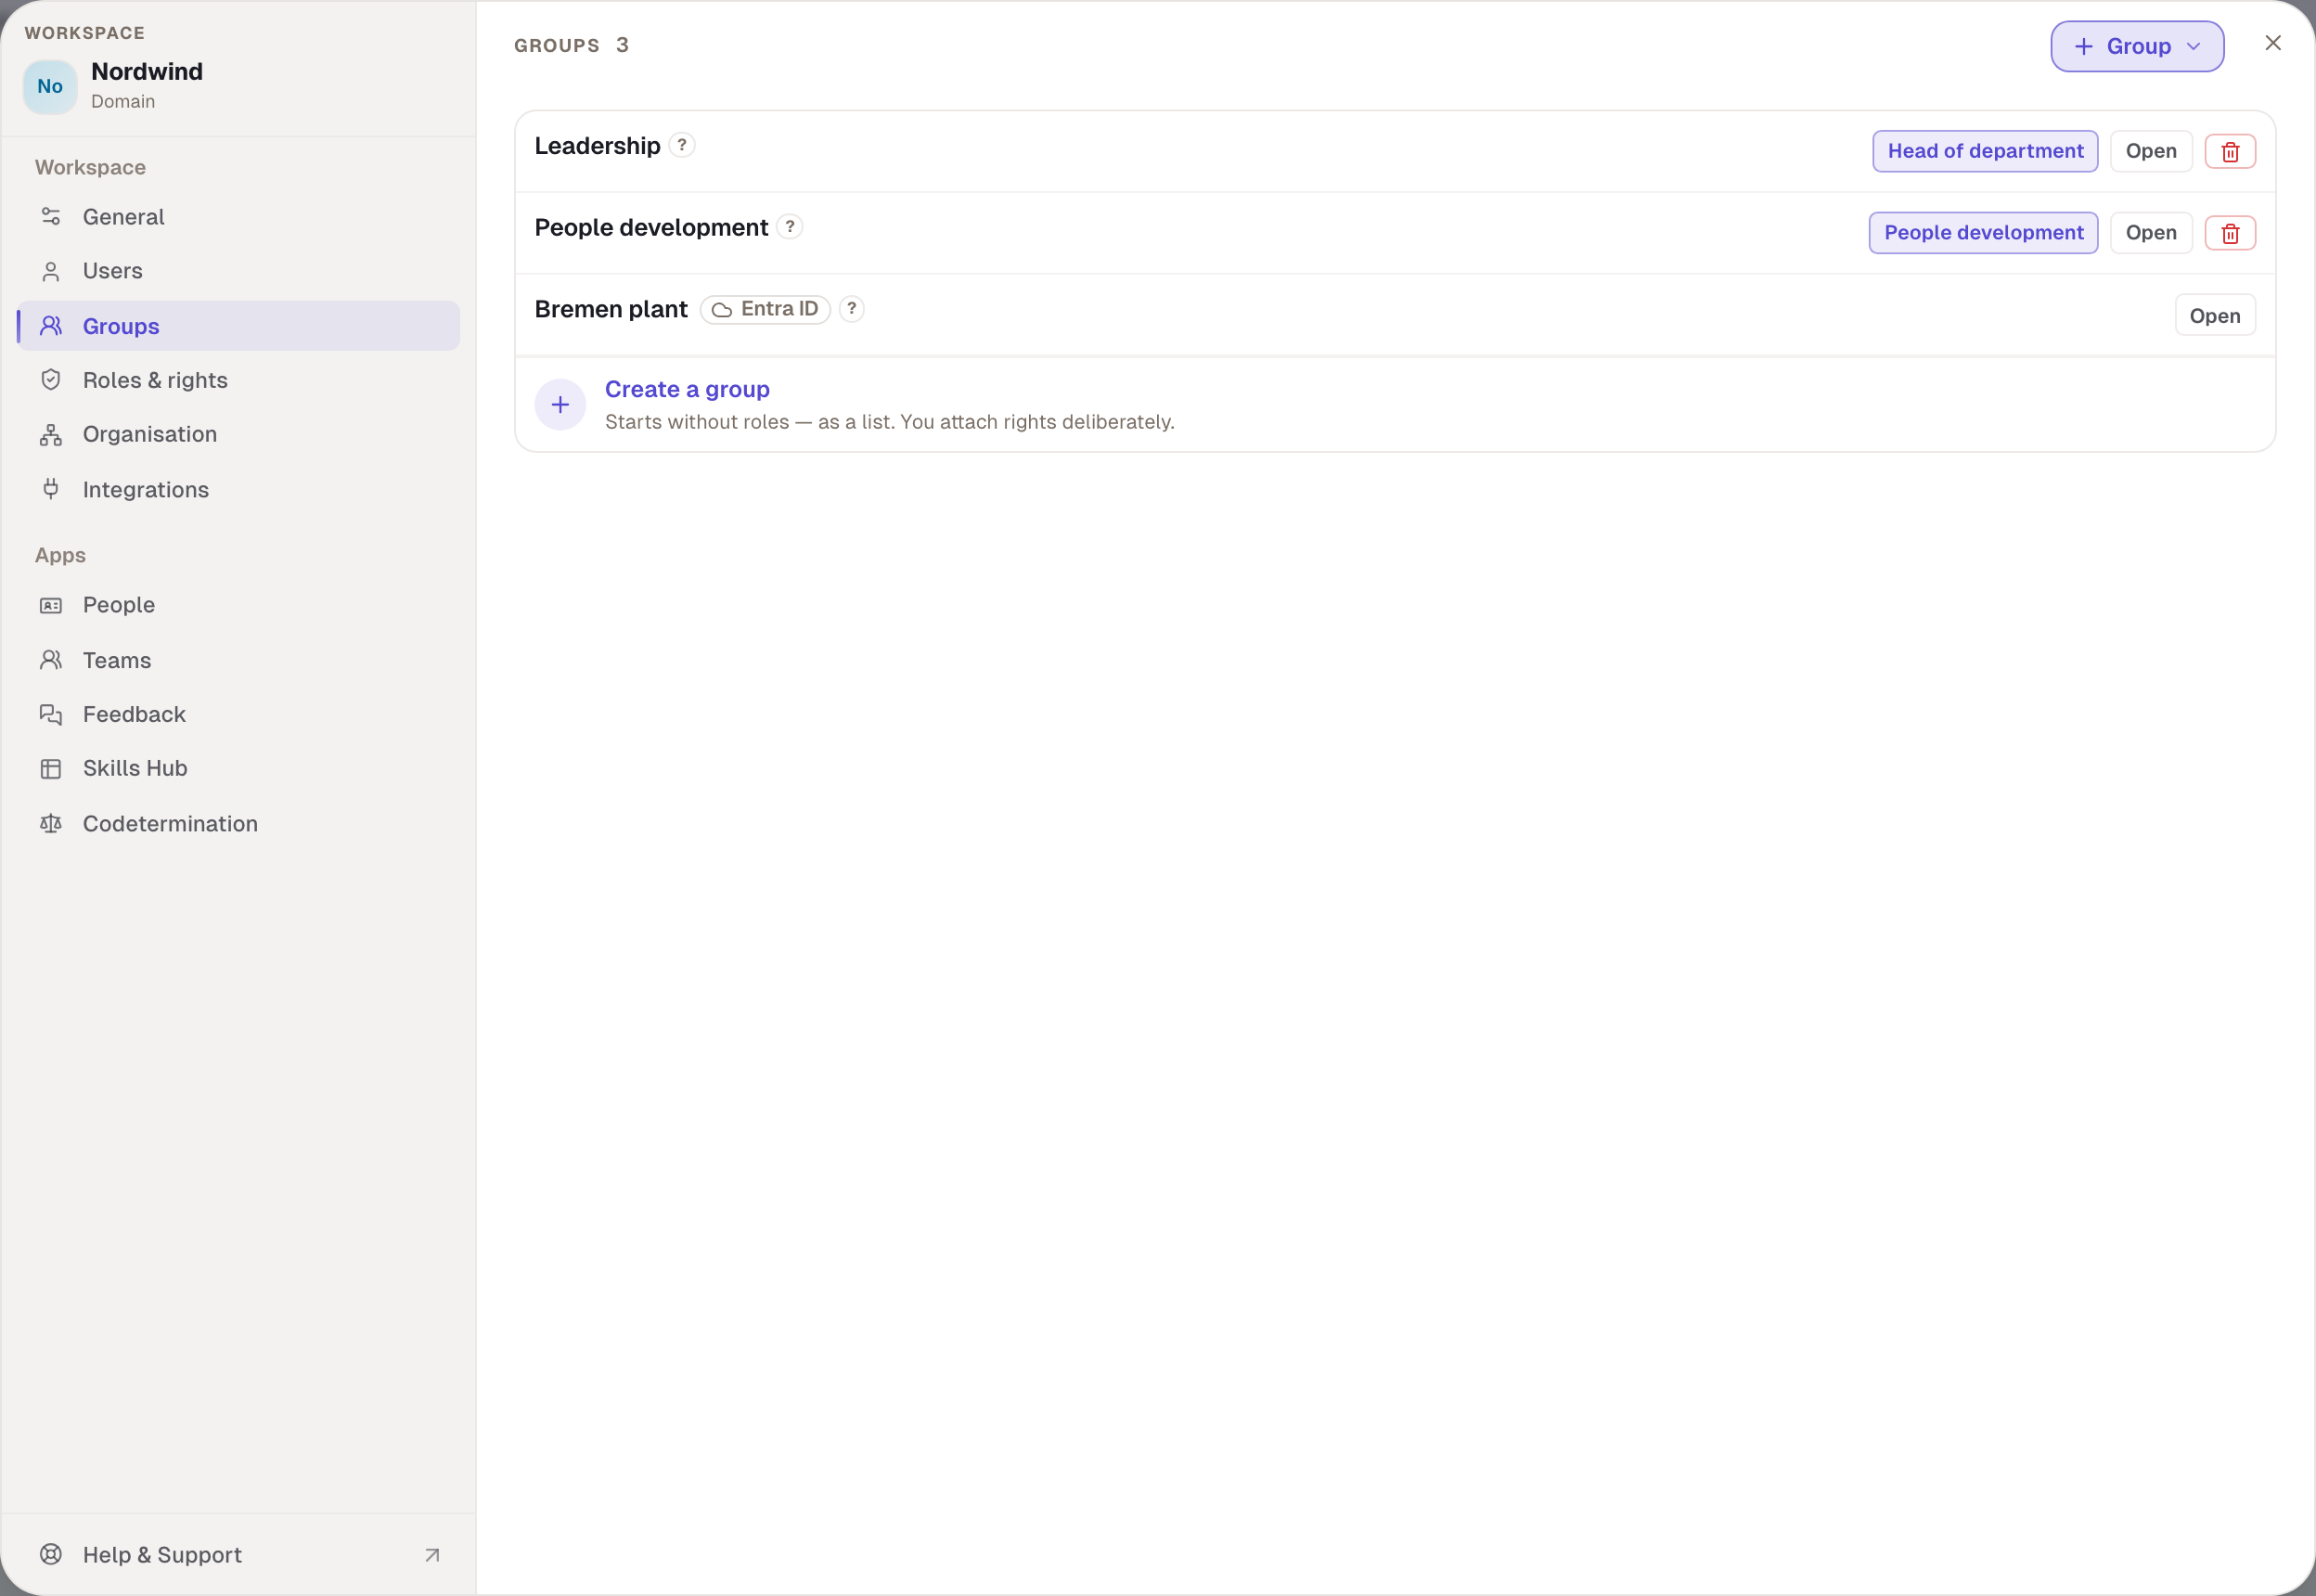Navigate to Organisation settings

click(238, 434)
